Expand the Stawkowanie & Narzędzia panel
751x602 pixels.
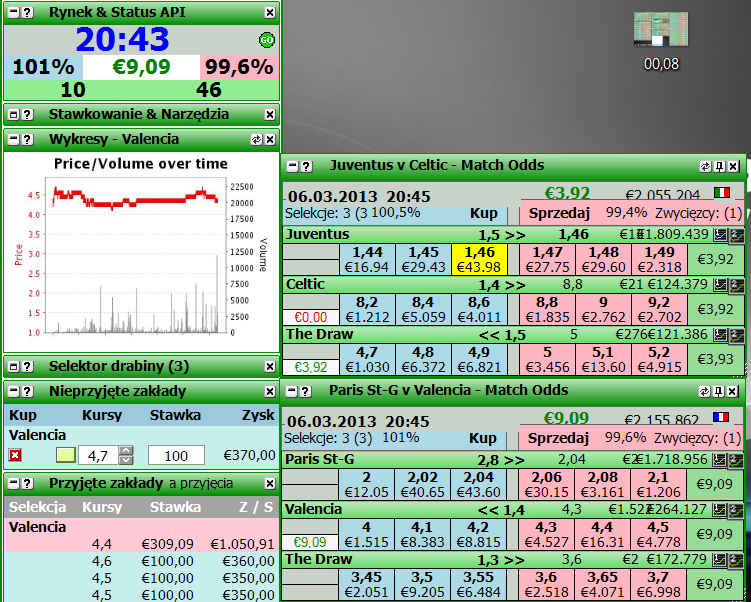[x=14, y=114]
